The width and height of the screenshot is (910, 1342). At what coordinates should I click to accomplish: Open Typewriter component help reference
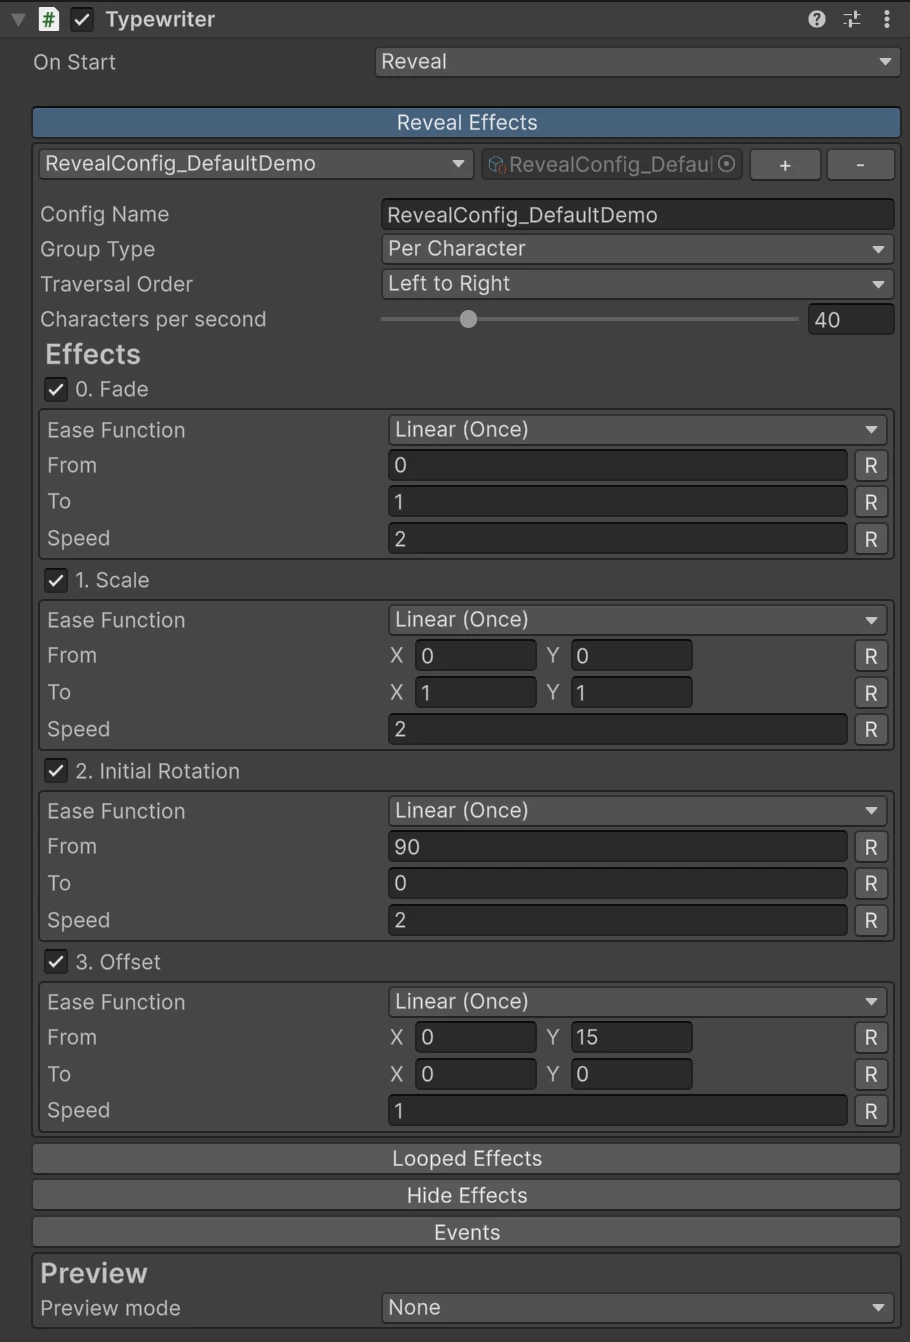817,19
